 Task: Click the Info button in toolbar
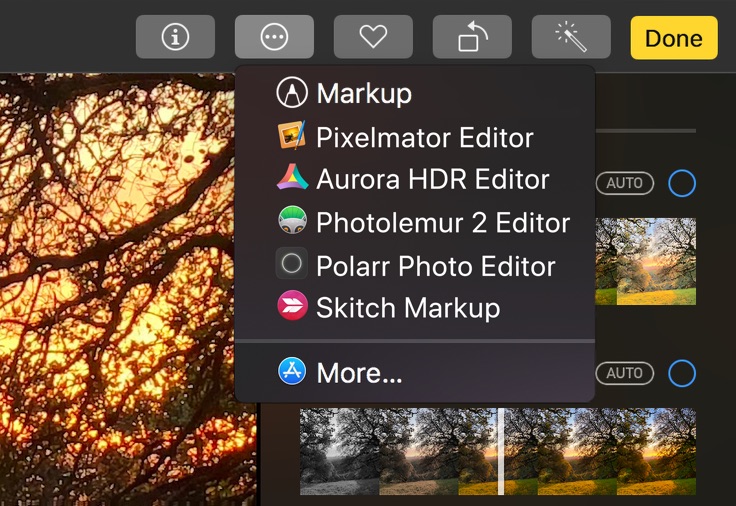(175, 37)
